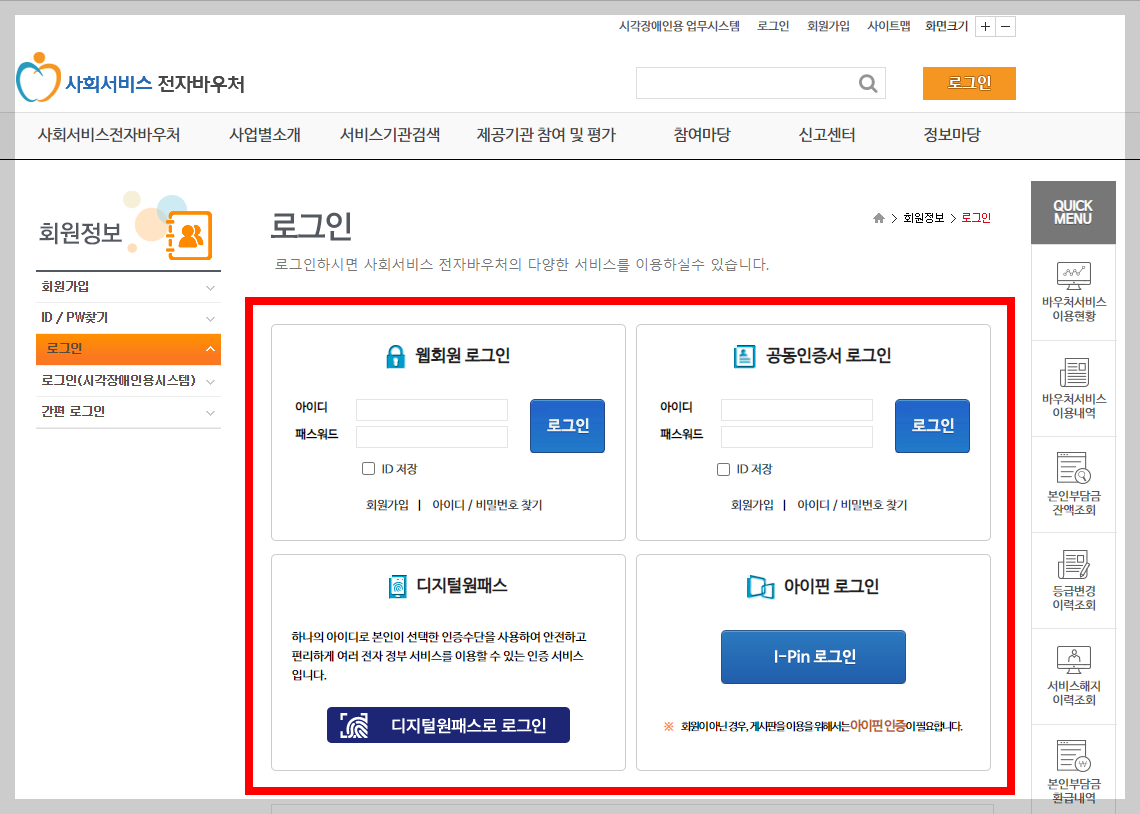Open the 정보마당 navigation menu
Image resolution: width=1140 pixels, height=814 pixels.
tap(951, 136)
